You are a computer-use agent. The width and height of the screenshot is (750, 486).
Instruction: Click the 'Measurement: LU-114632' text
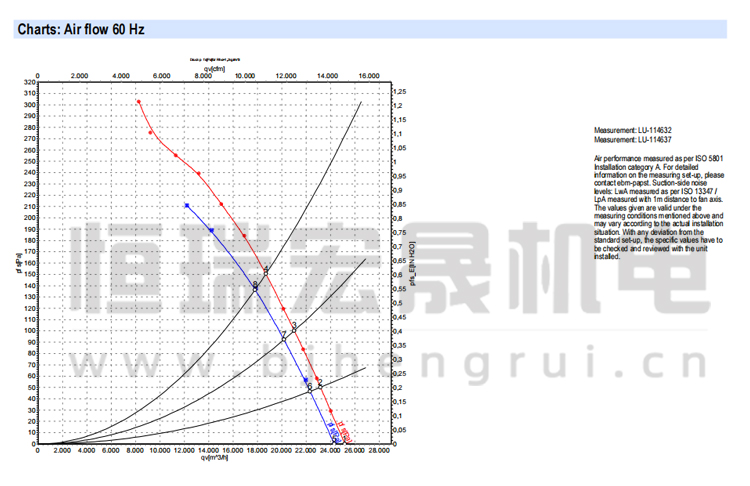point(632,131)
